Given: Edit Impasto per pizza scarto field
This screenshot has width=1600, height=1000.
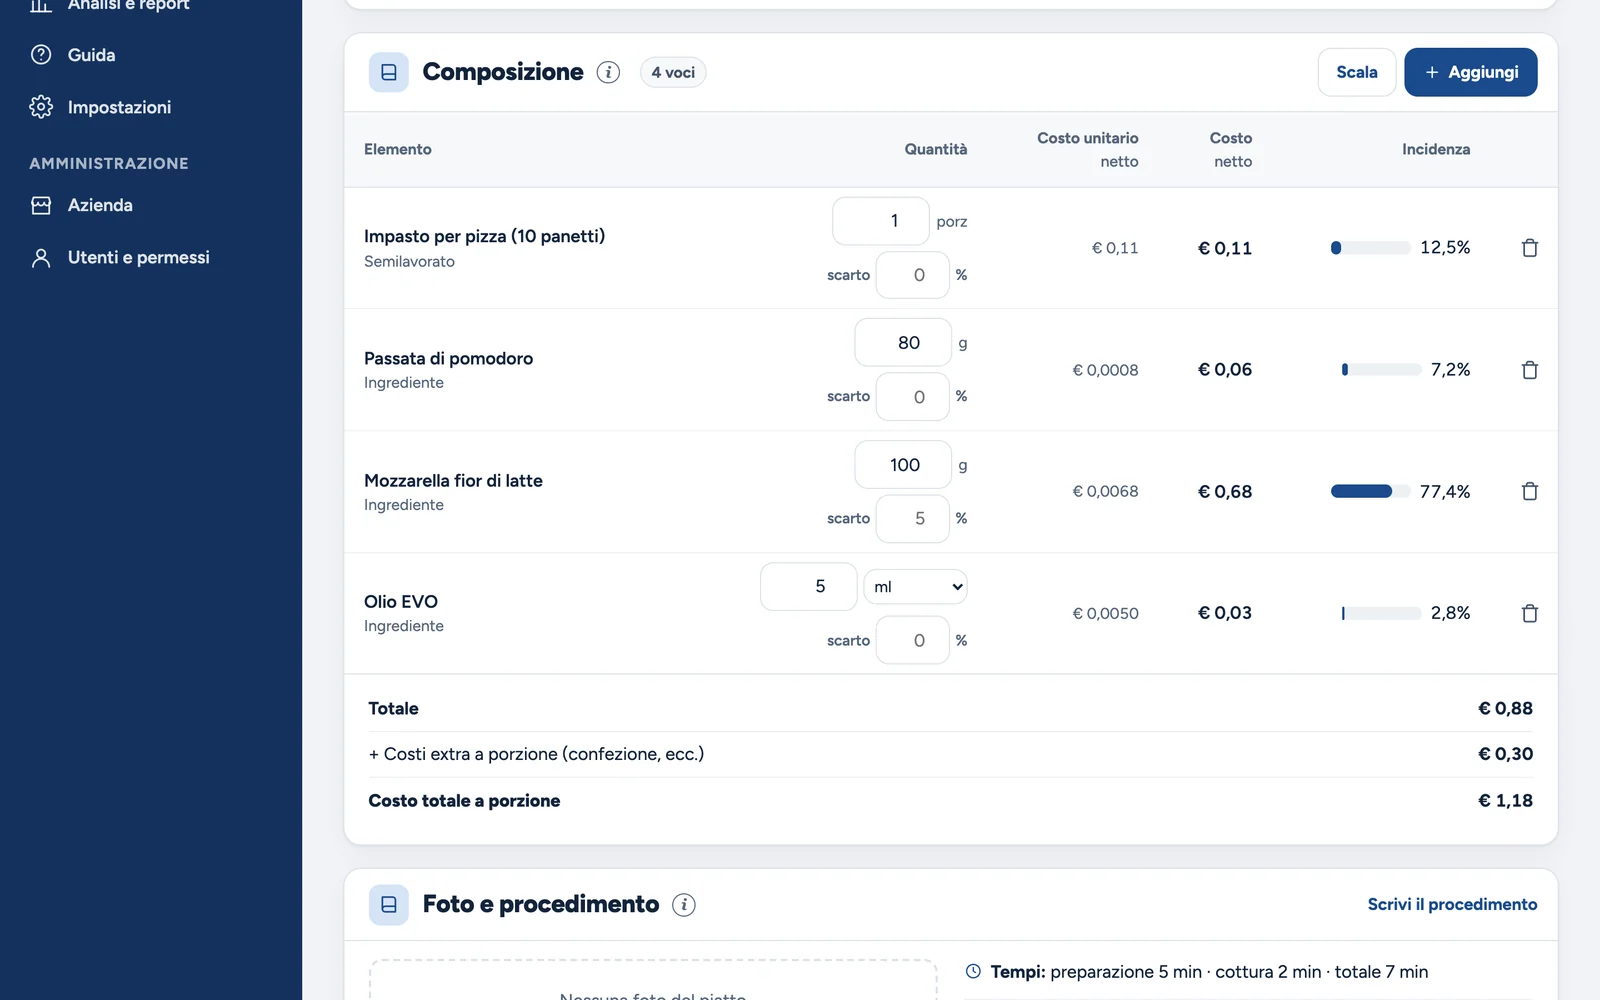Looking at the screenshot, I should [x=913, y=275].
